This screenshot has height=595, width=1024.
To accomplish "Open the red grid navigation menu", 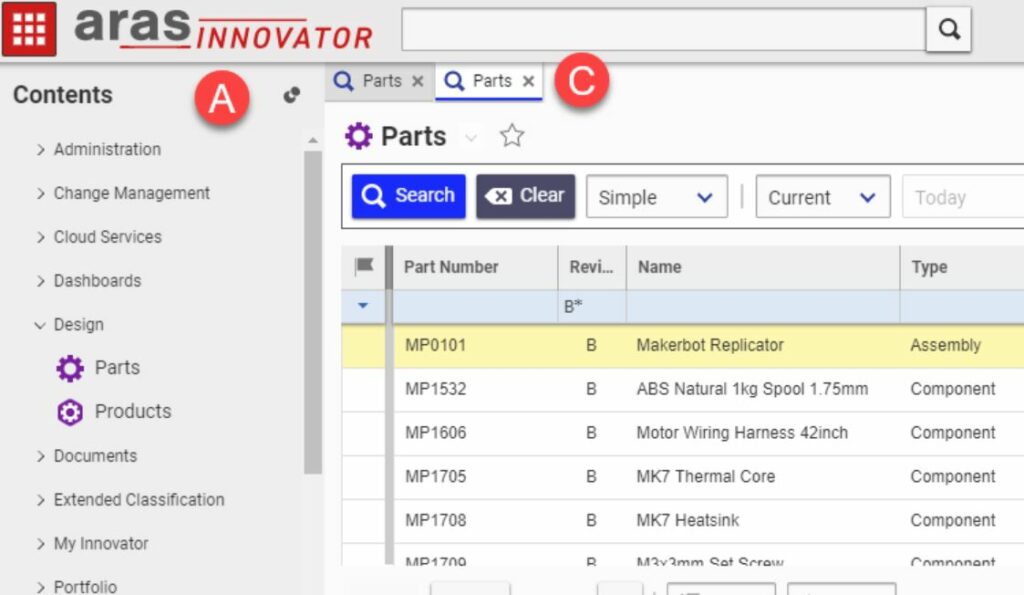I will coord(29,29).
